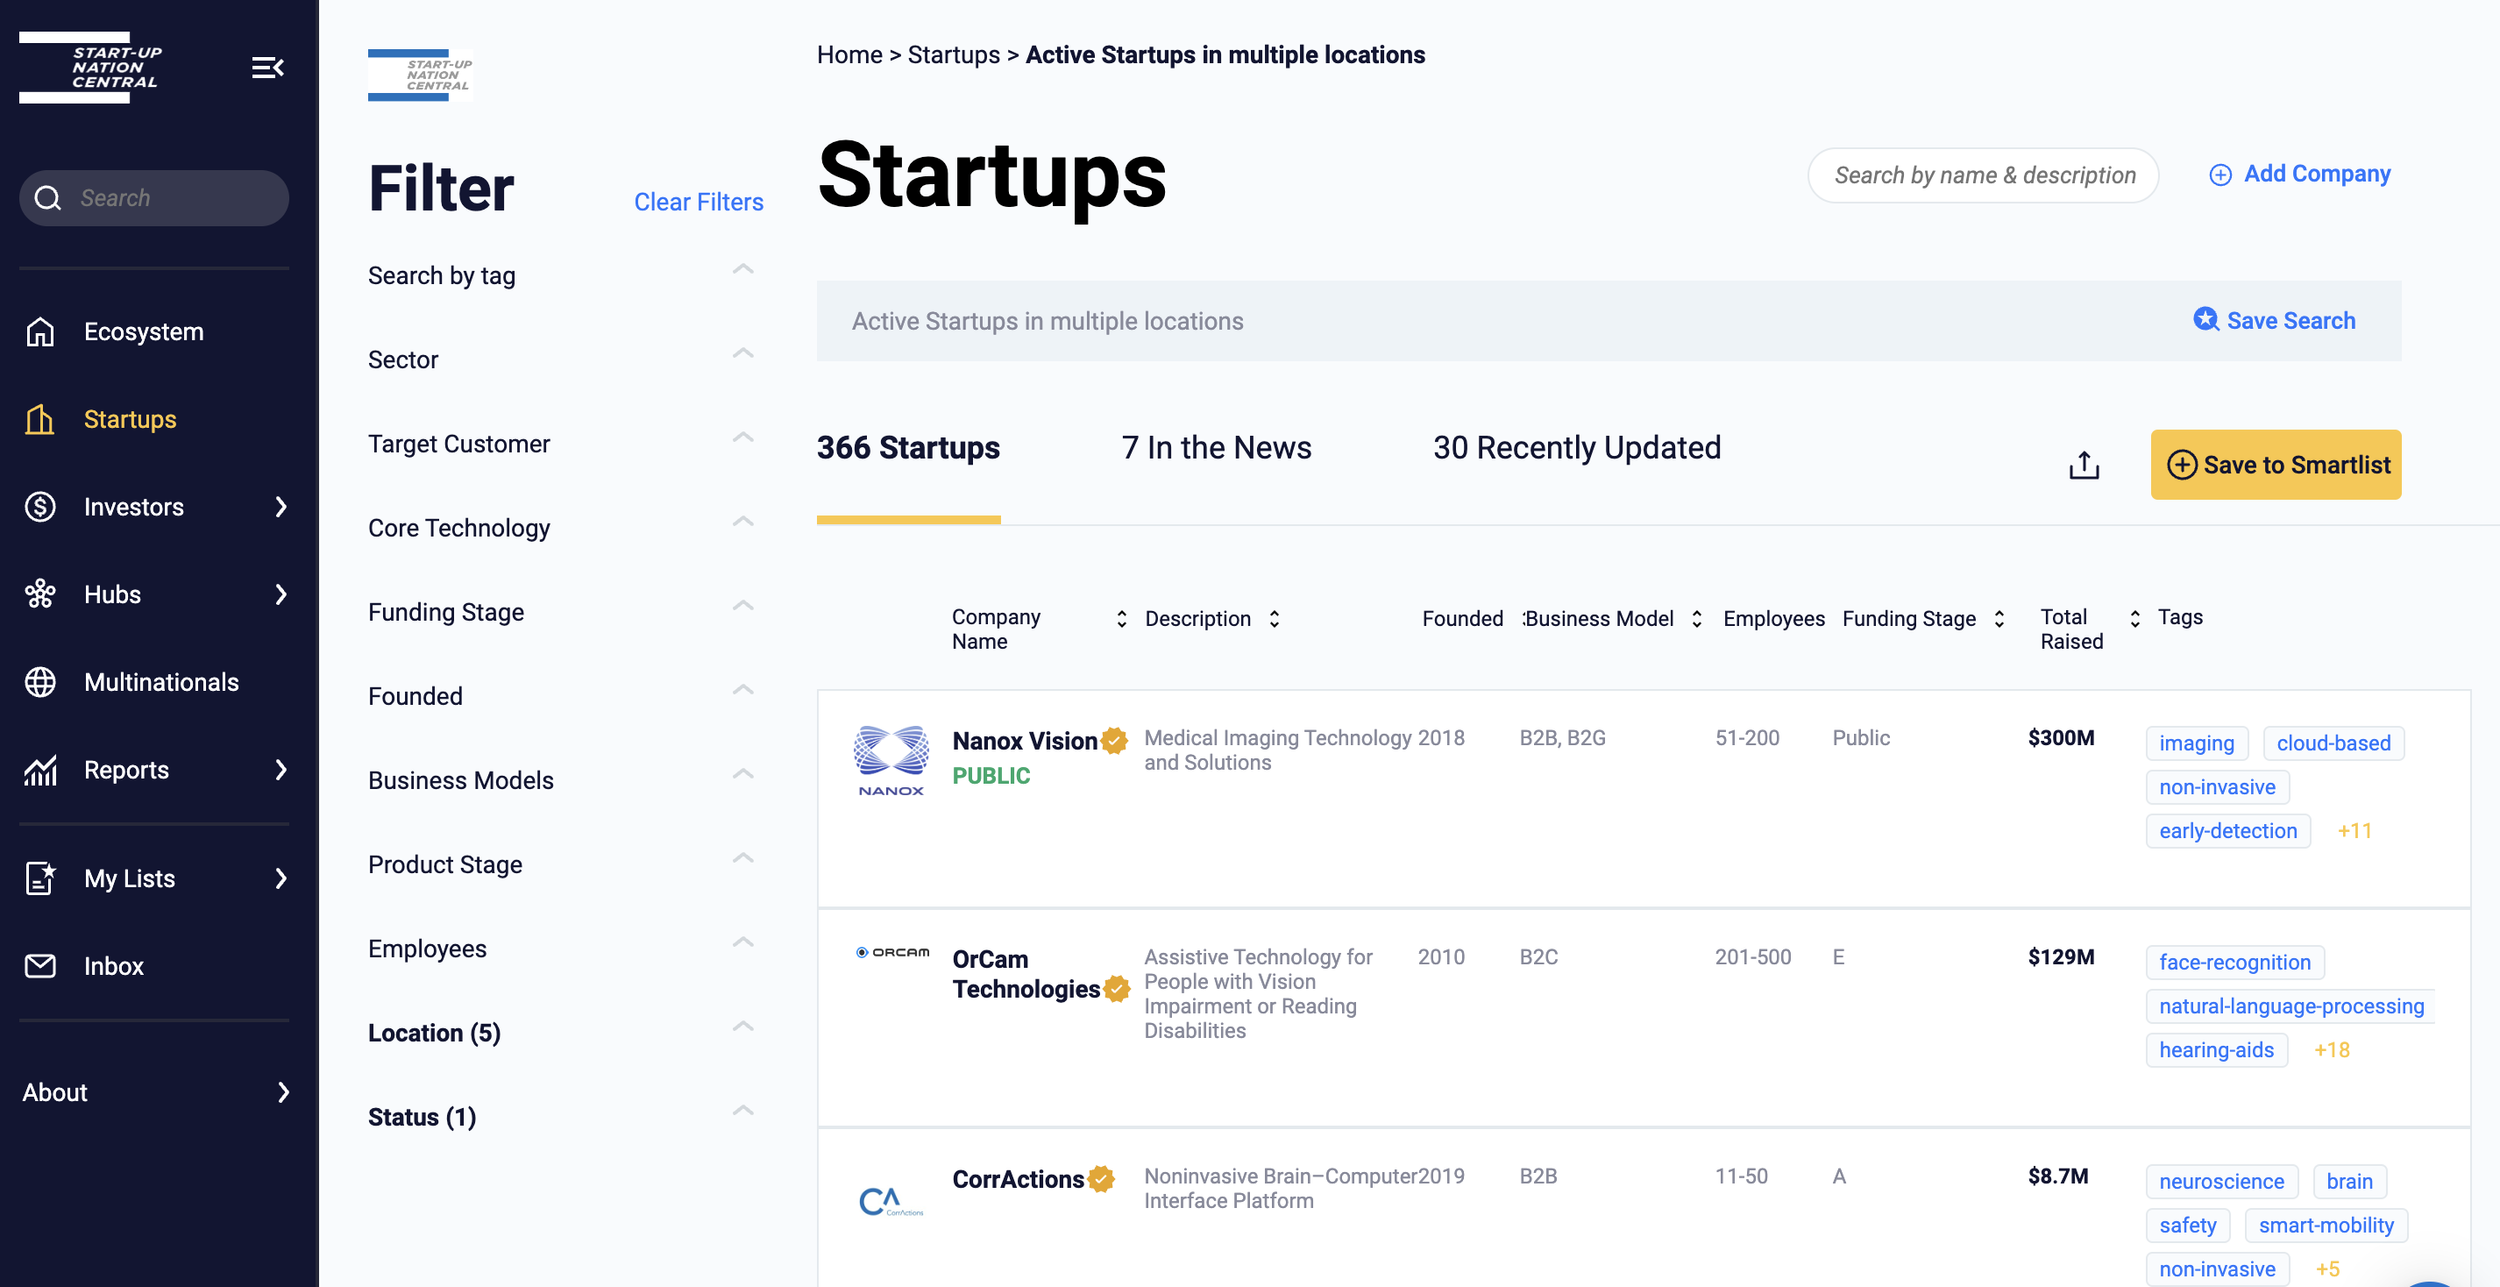Sort by Funding Stage column arrows
Image resolution: width=2500 pixels, height=1287 pixels.
point(1999,619)
